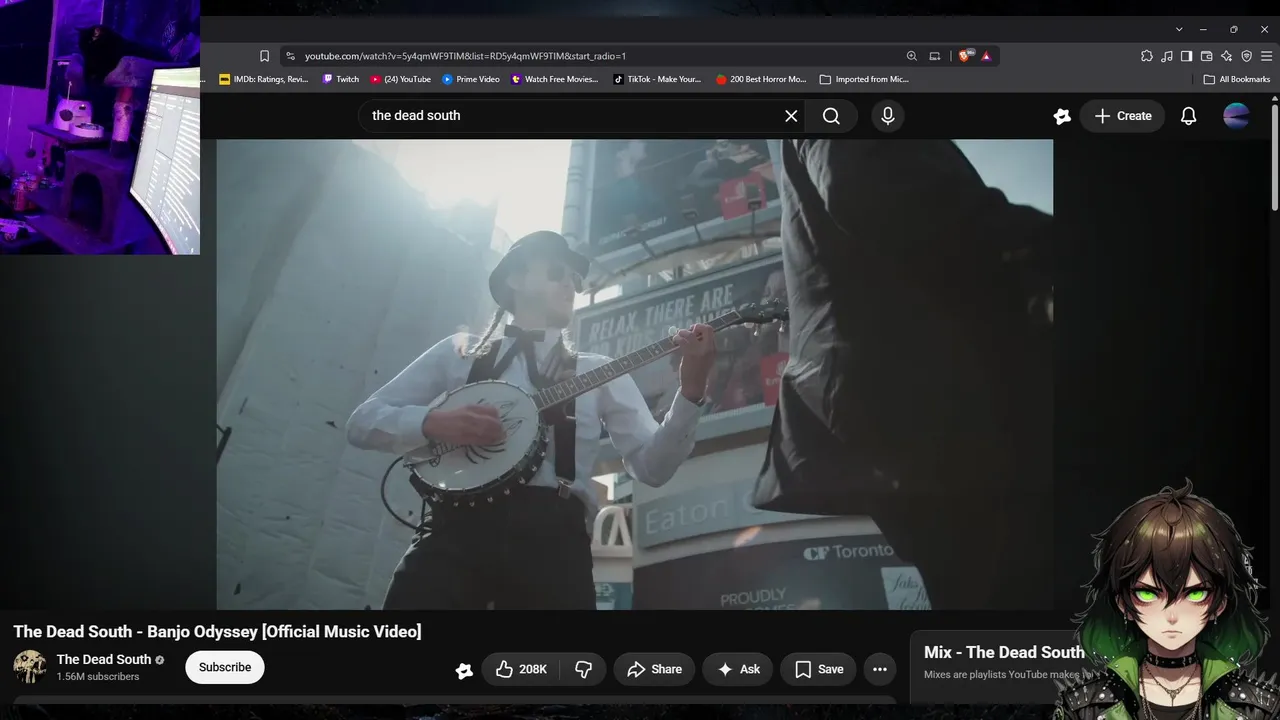
Task: Click the browser address bar URL
Action: click(x=465, y=56)
